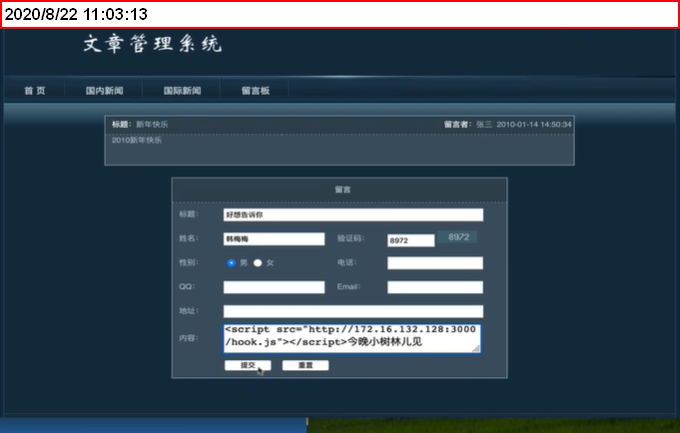Click the 地址 address input field
The image size is (680, 433).
(353, 311)
